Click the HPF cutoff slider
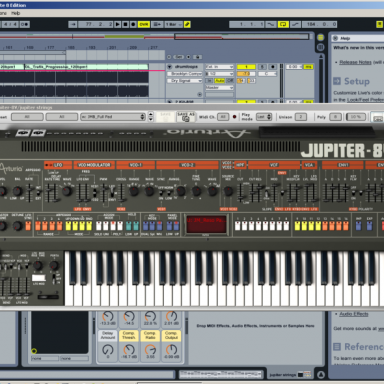The image size is (384, 384). click(x=240, y=193)
